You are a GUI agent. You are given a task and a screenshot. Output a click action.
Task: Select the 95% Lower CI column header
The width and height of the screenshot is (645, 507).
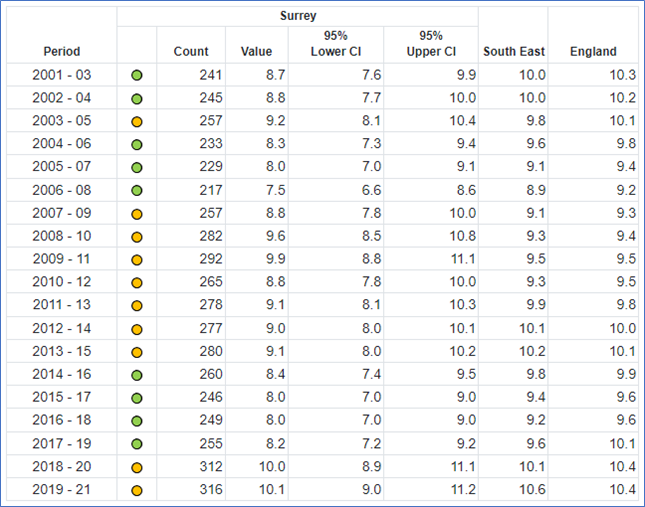pyautogui.click(x=336, y=44)
